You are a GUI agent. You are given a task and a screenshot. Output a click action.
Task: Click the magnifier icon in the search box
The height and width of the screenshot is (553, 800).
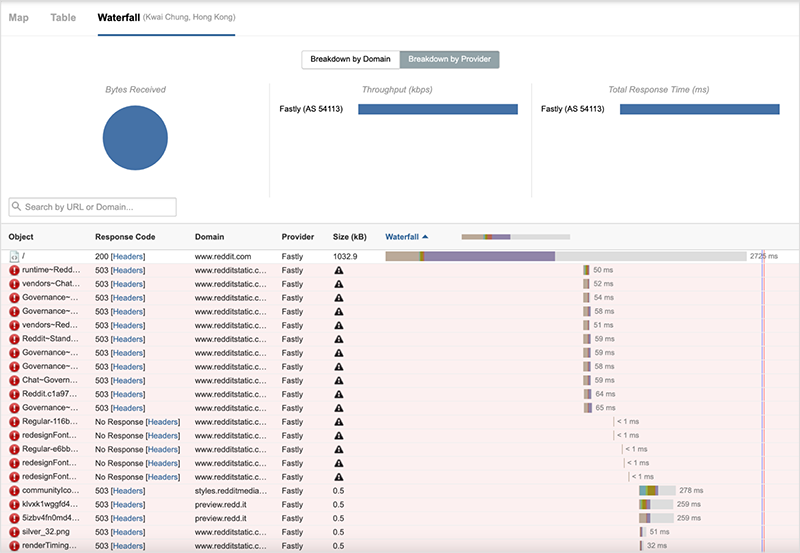tap(18, 207)
